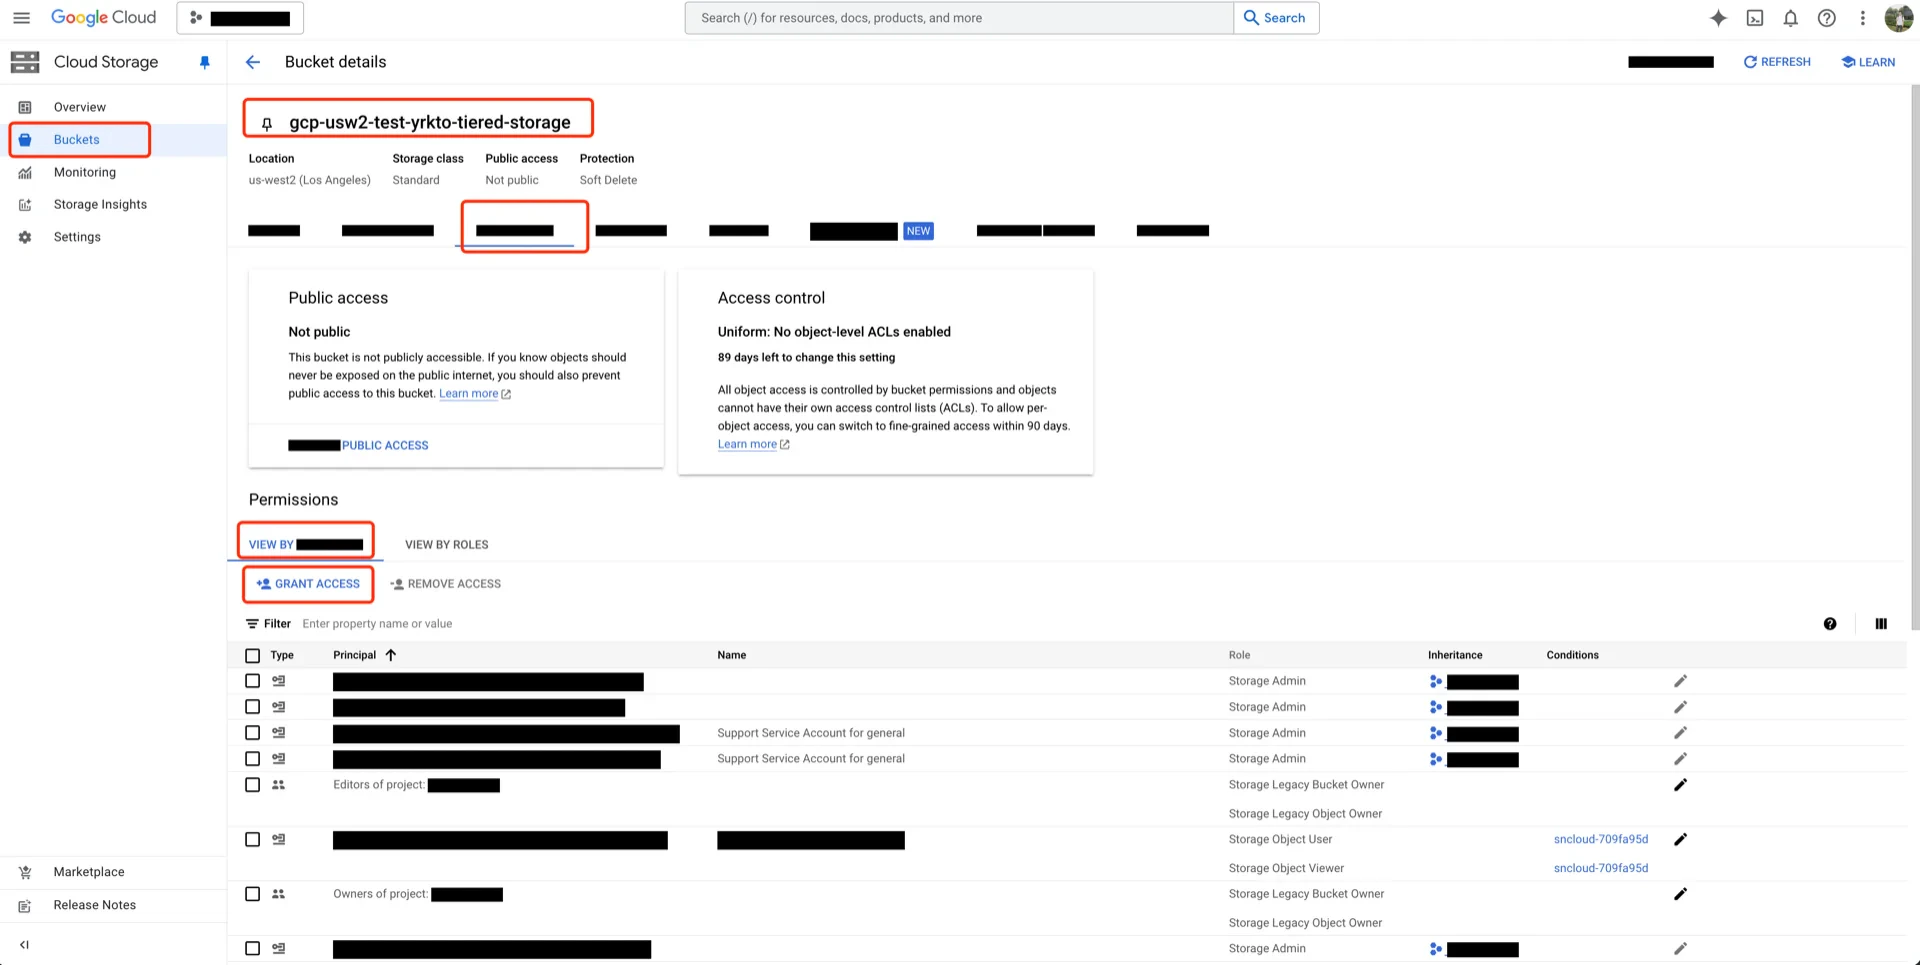This screenshot has width=1920, height=965.
Task: Open Marketplace in the sidebar
Action: click(89, 872)
